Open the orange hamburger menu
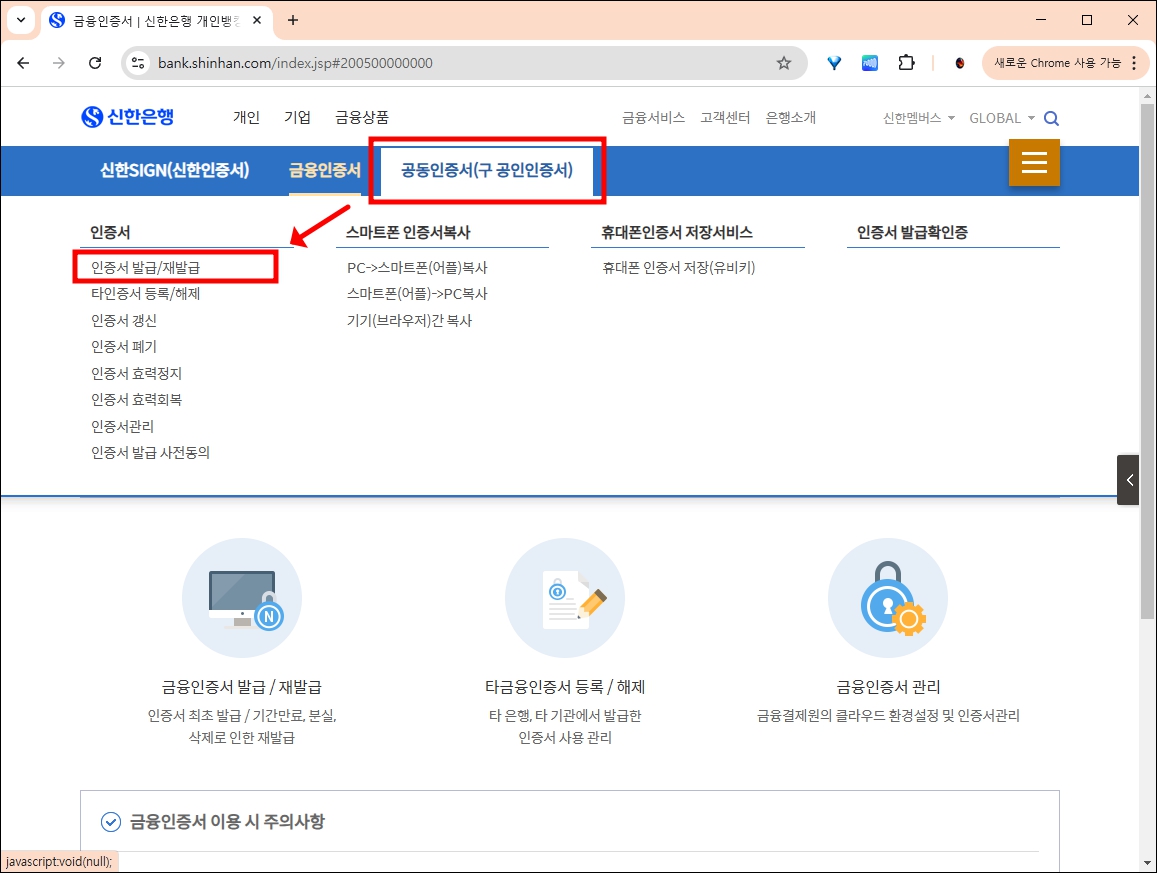 point(1034,161)
